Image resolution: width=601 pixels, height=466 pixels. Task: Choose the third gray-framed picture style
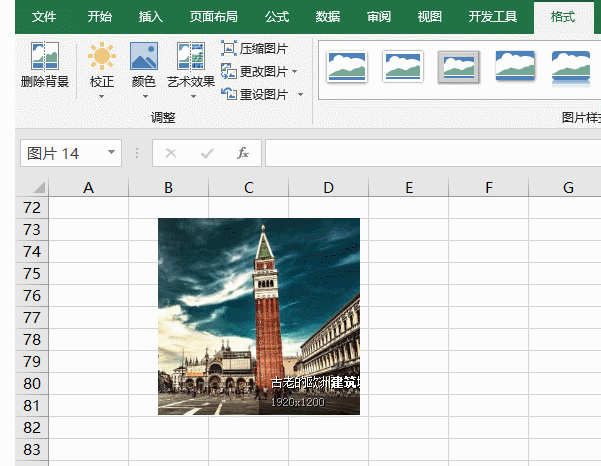pos(459,67)
